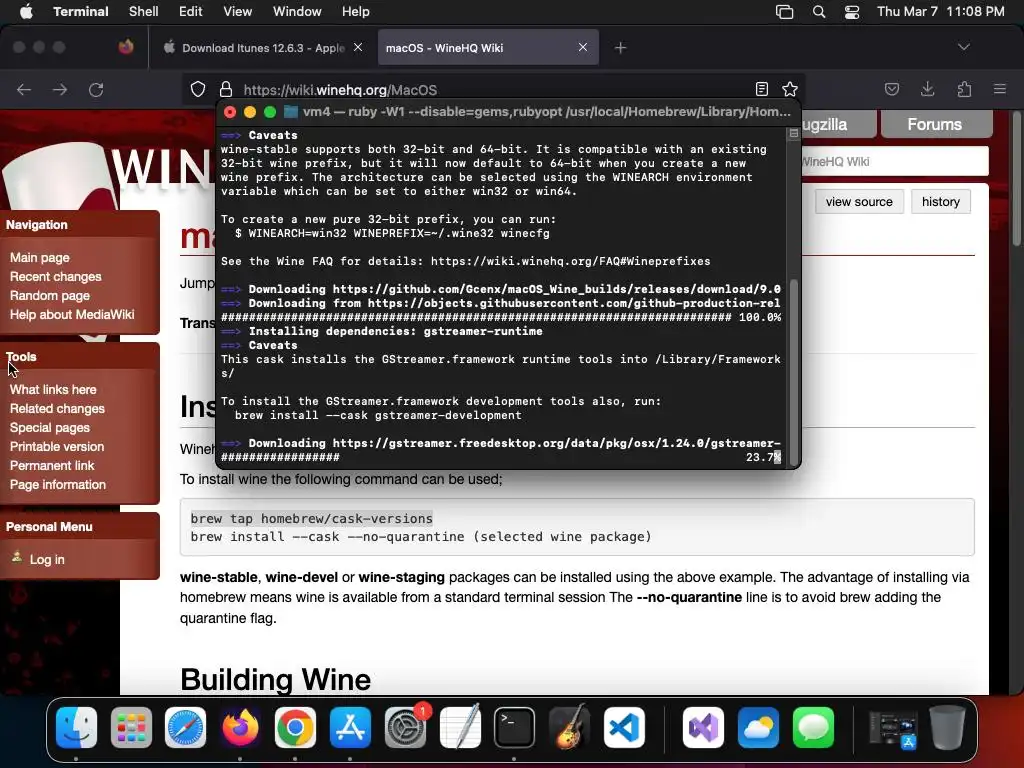The height and width of the screenshot is (768, 1024).
Task: Open Messages from the Dock
Action: (x=813, y=728)
